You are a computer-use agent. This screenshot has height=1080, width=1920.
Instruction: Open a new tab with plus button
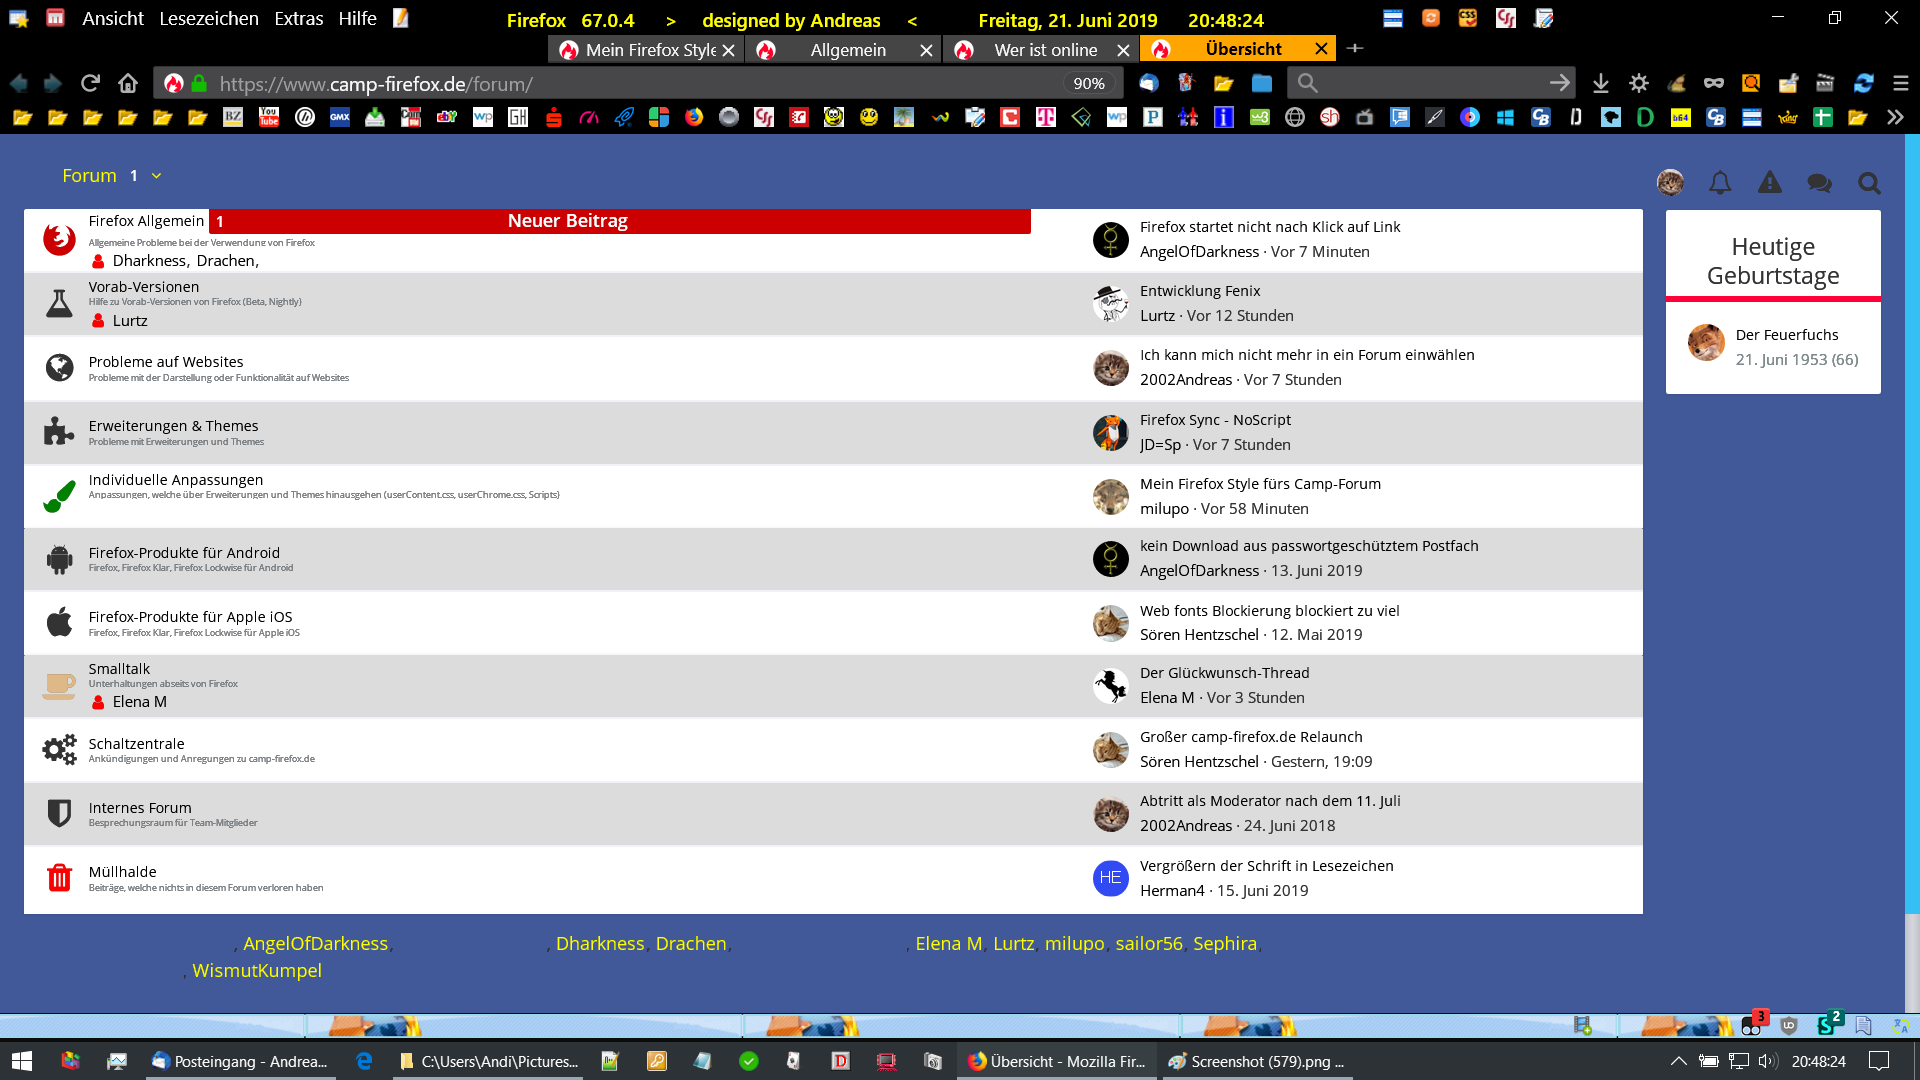(x=1354, y=48)
